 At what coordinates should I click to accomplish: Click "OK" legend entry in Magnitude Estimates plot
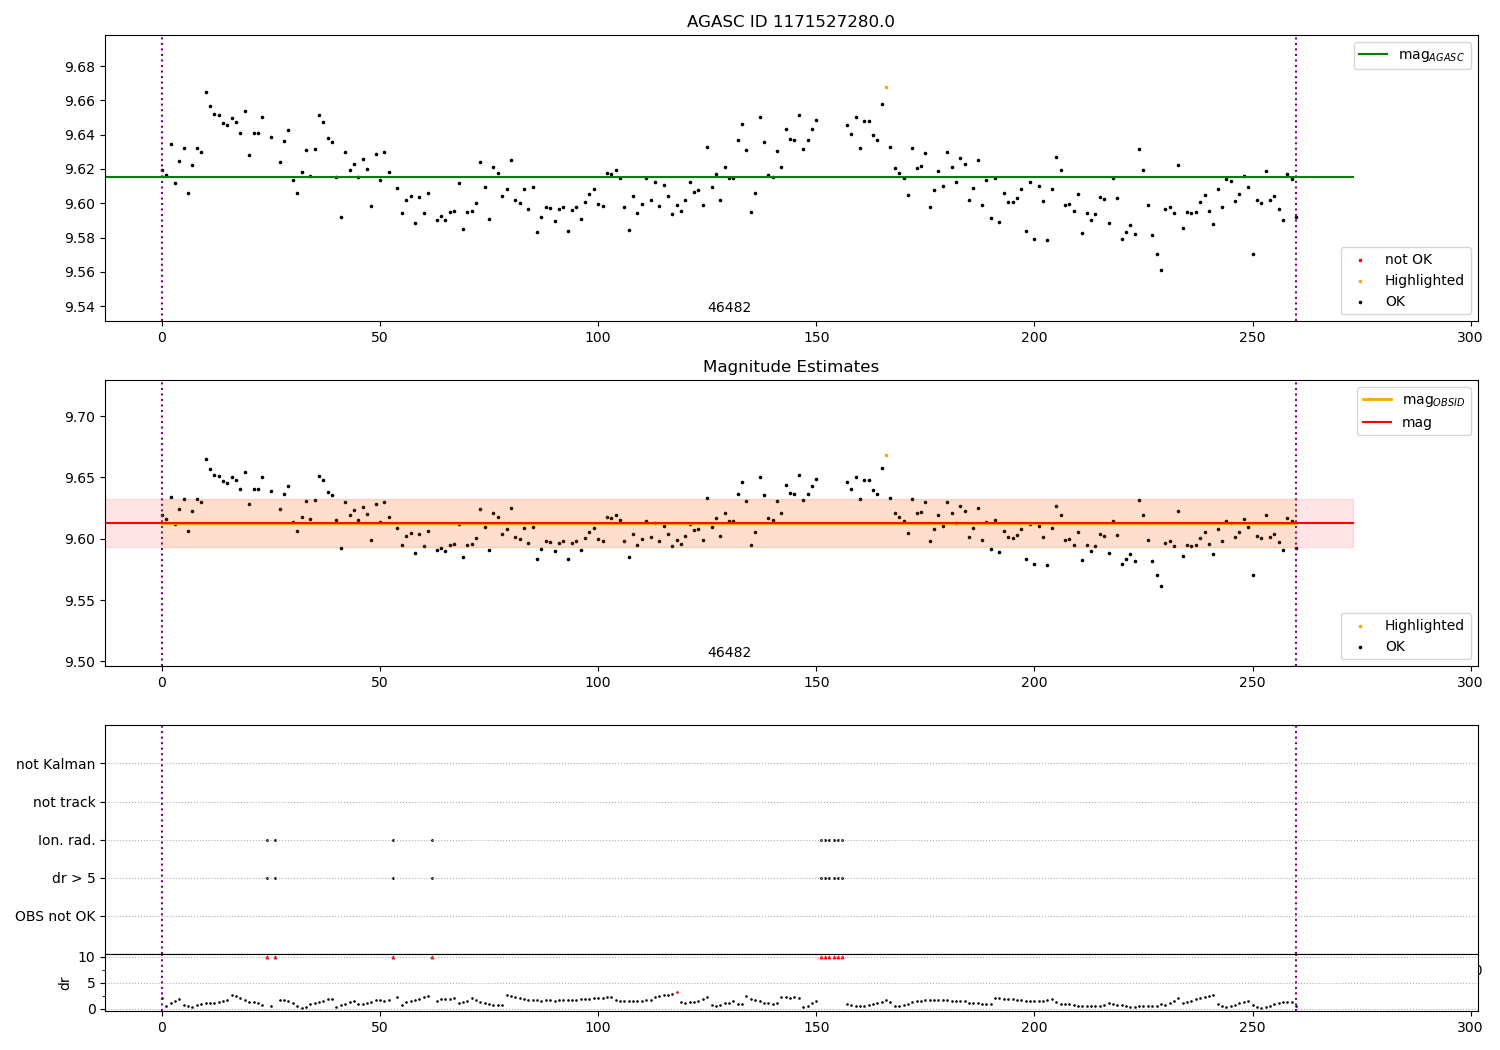click(1395, 647)
